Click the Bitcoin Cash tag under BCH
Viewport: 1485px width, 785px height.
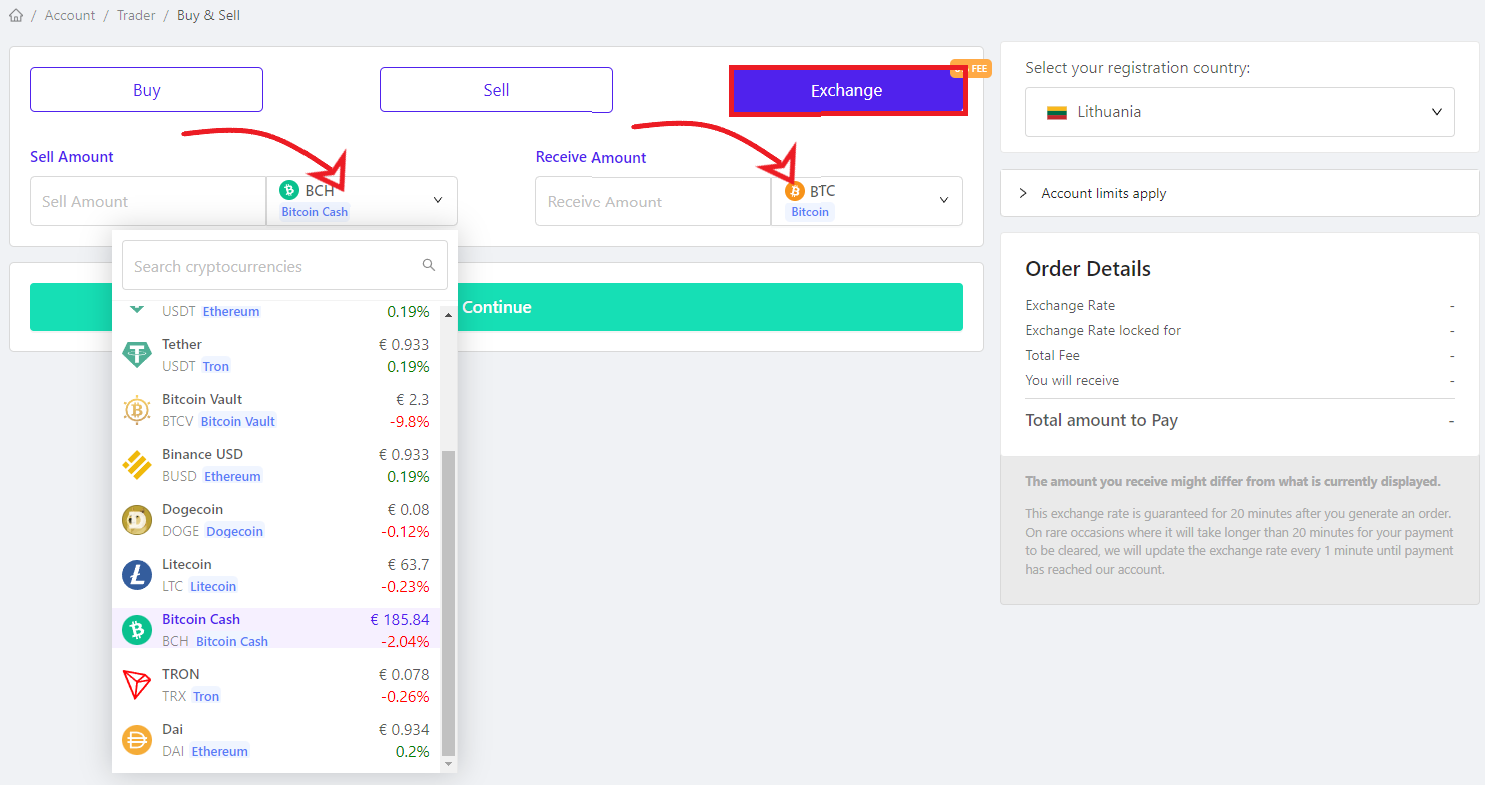[315, 212]
